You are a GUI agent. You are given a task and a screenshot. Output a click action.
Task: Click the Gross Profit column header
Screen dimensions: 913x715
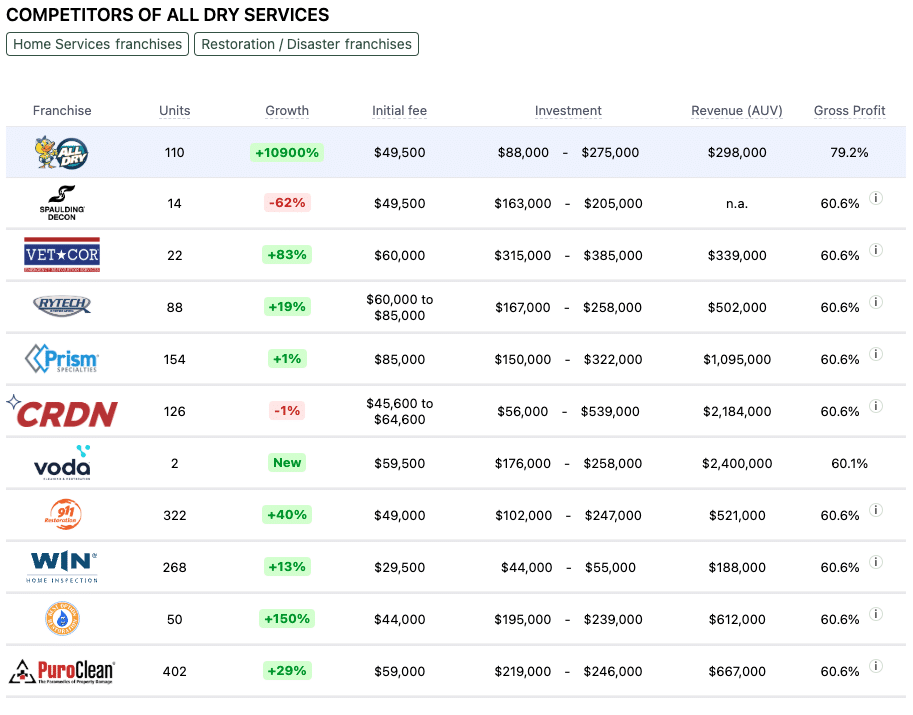850,111
